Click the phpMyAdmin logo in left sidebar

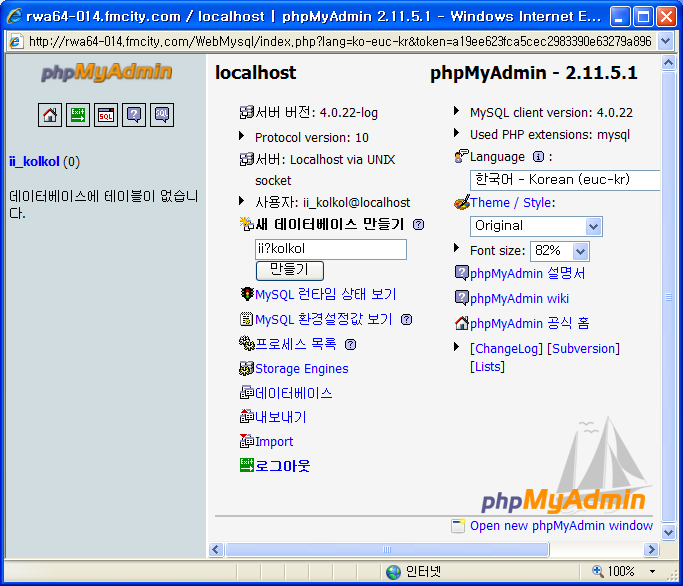(x=106, y=72)
